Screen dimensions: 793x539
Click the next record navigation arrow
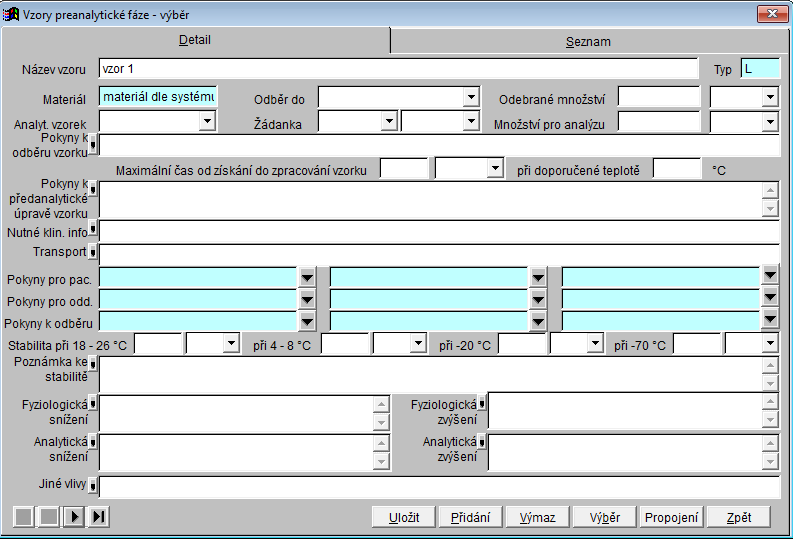(x=73, y=516)
